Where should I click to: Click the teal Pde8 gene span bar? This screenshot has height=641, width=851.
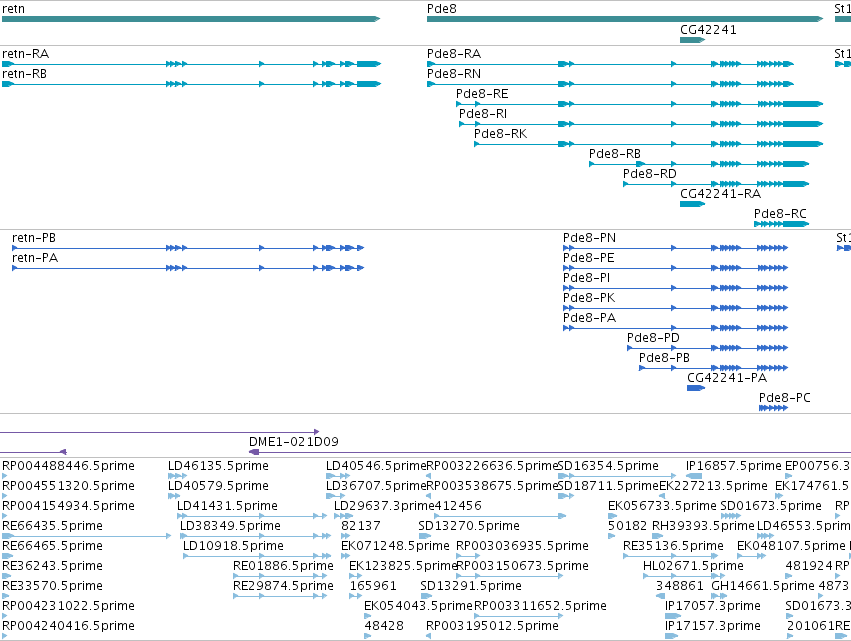[625, 19]
